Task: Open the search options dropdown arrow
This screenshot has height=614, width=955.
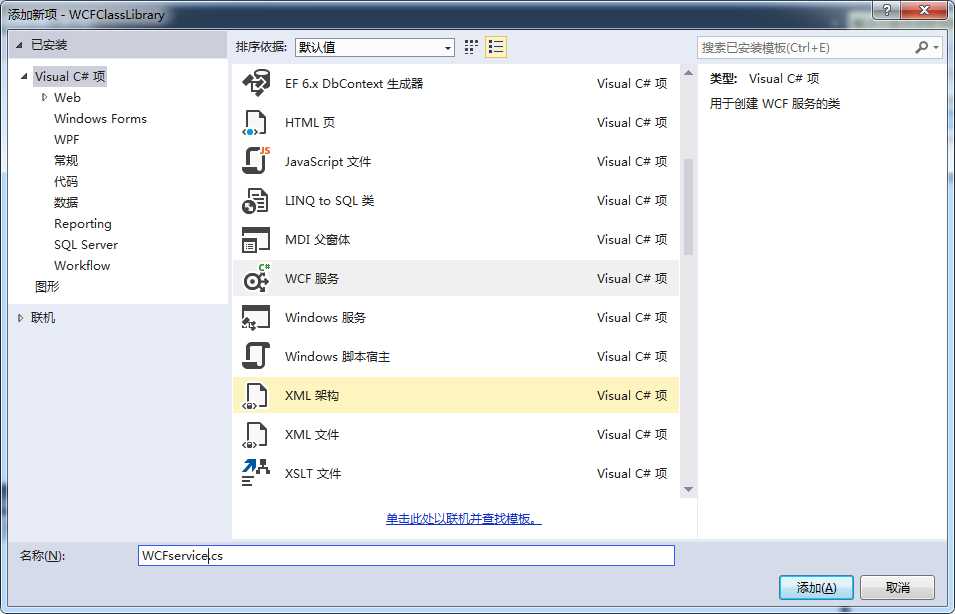Action: point(936,47)
